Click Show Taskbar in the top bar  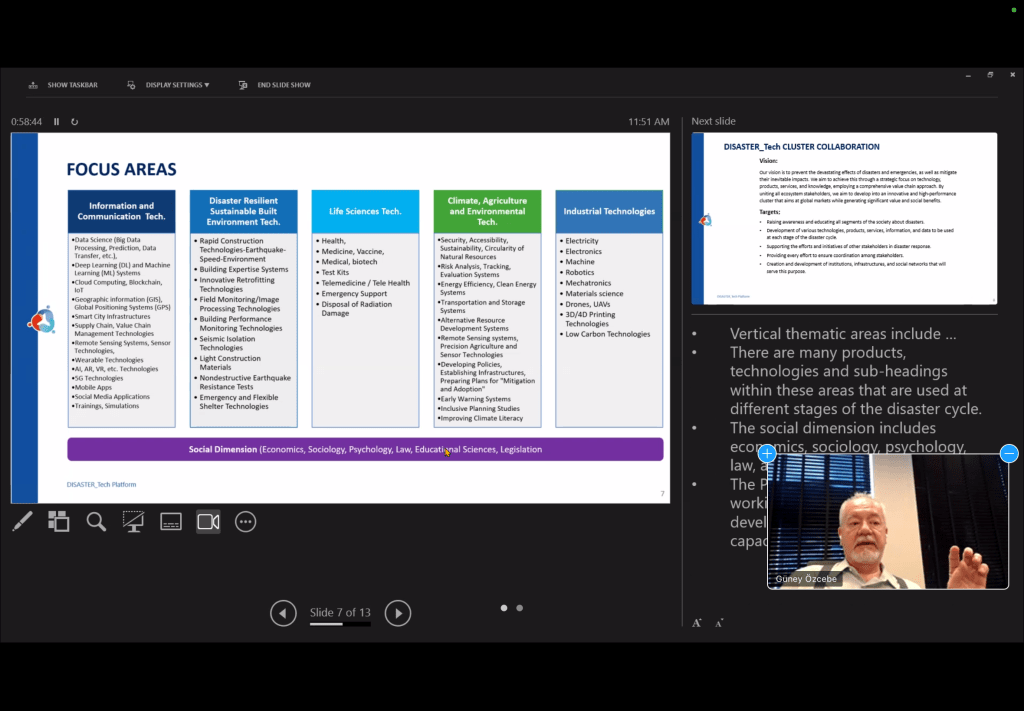[63, 85]
